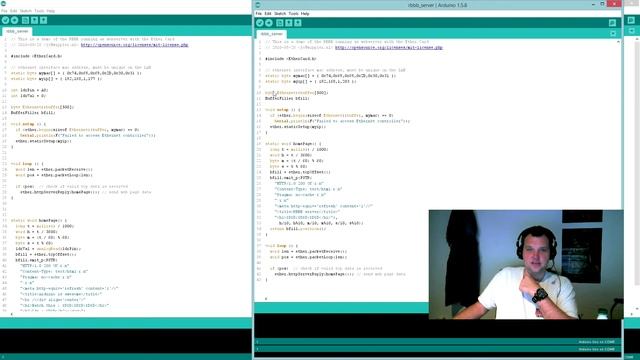The width and height of the screenshot is (640, 360).
Task: Click 'static byte mymac[]' line in left window
Action: 76,73
